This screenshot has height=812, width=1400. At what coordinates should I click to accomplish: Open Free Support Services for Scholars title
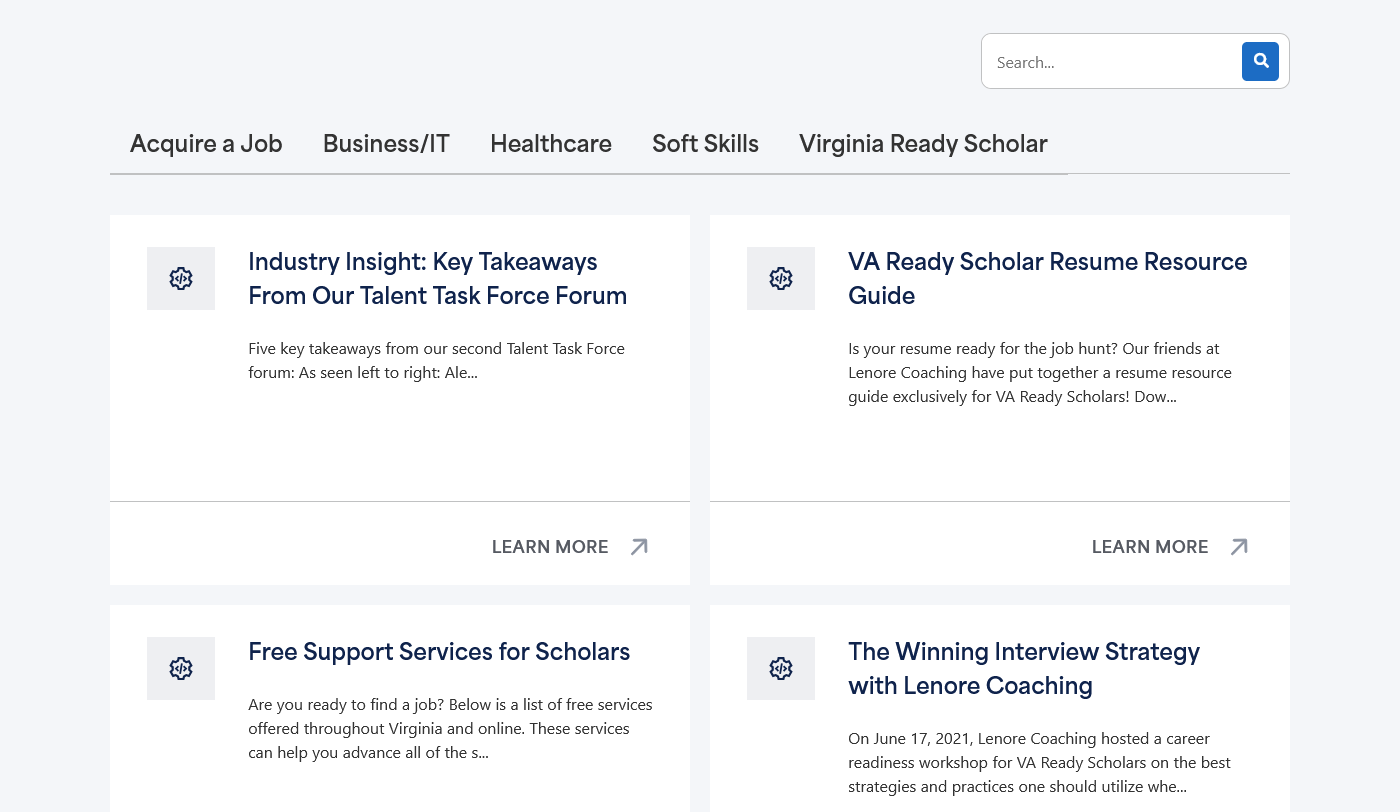439,652
